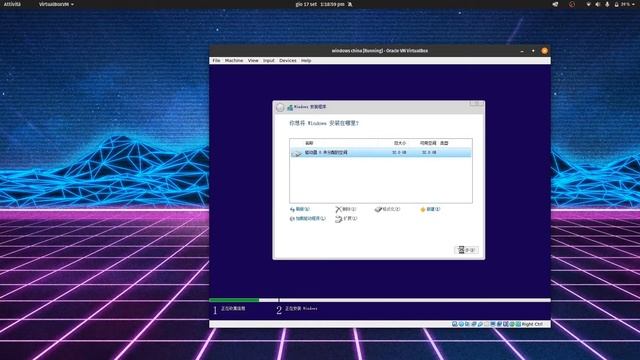Close the Windows Setup dialog
640x360 pixels.
coord(476,104)
